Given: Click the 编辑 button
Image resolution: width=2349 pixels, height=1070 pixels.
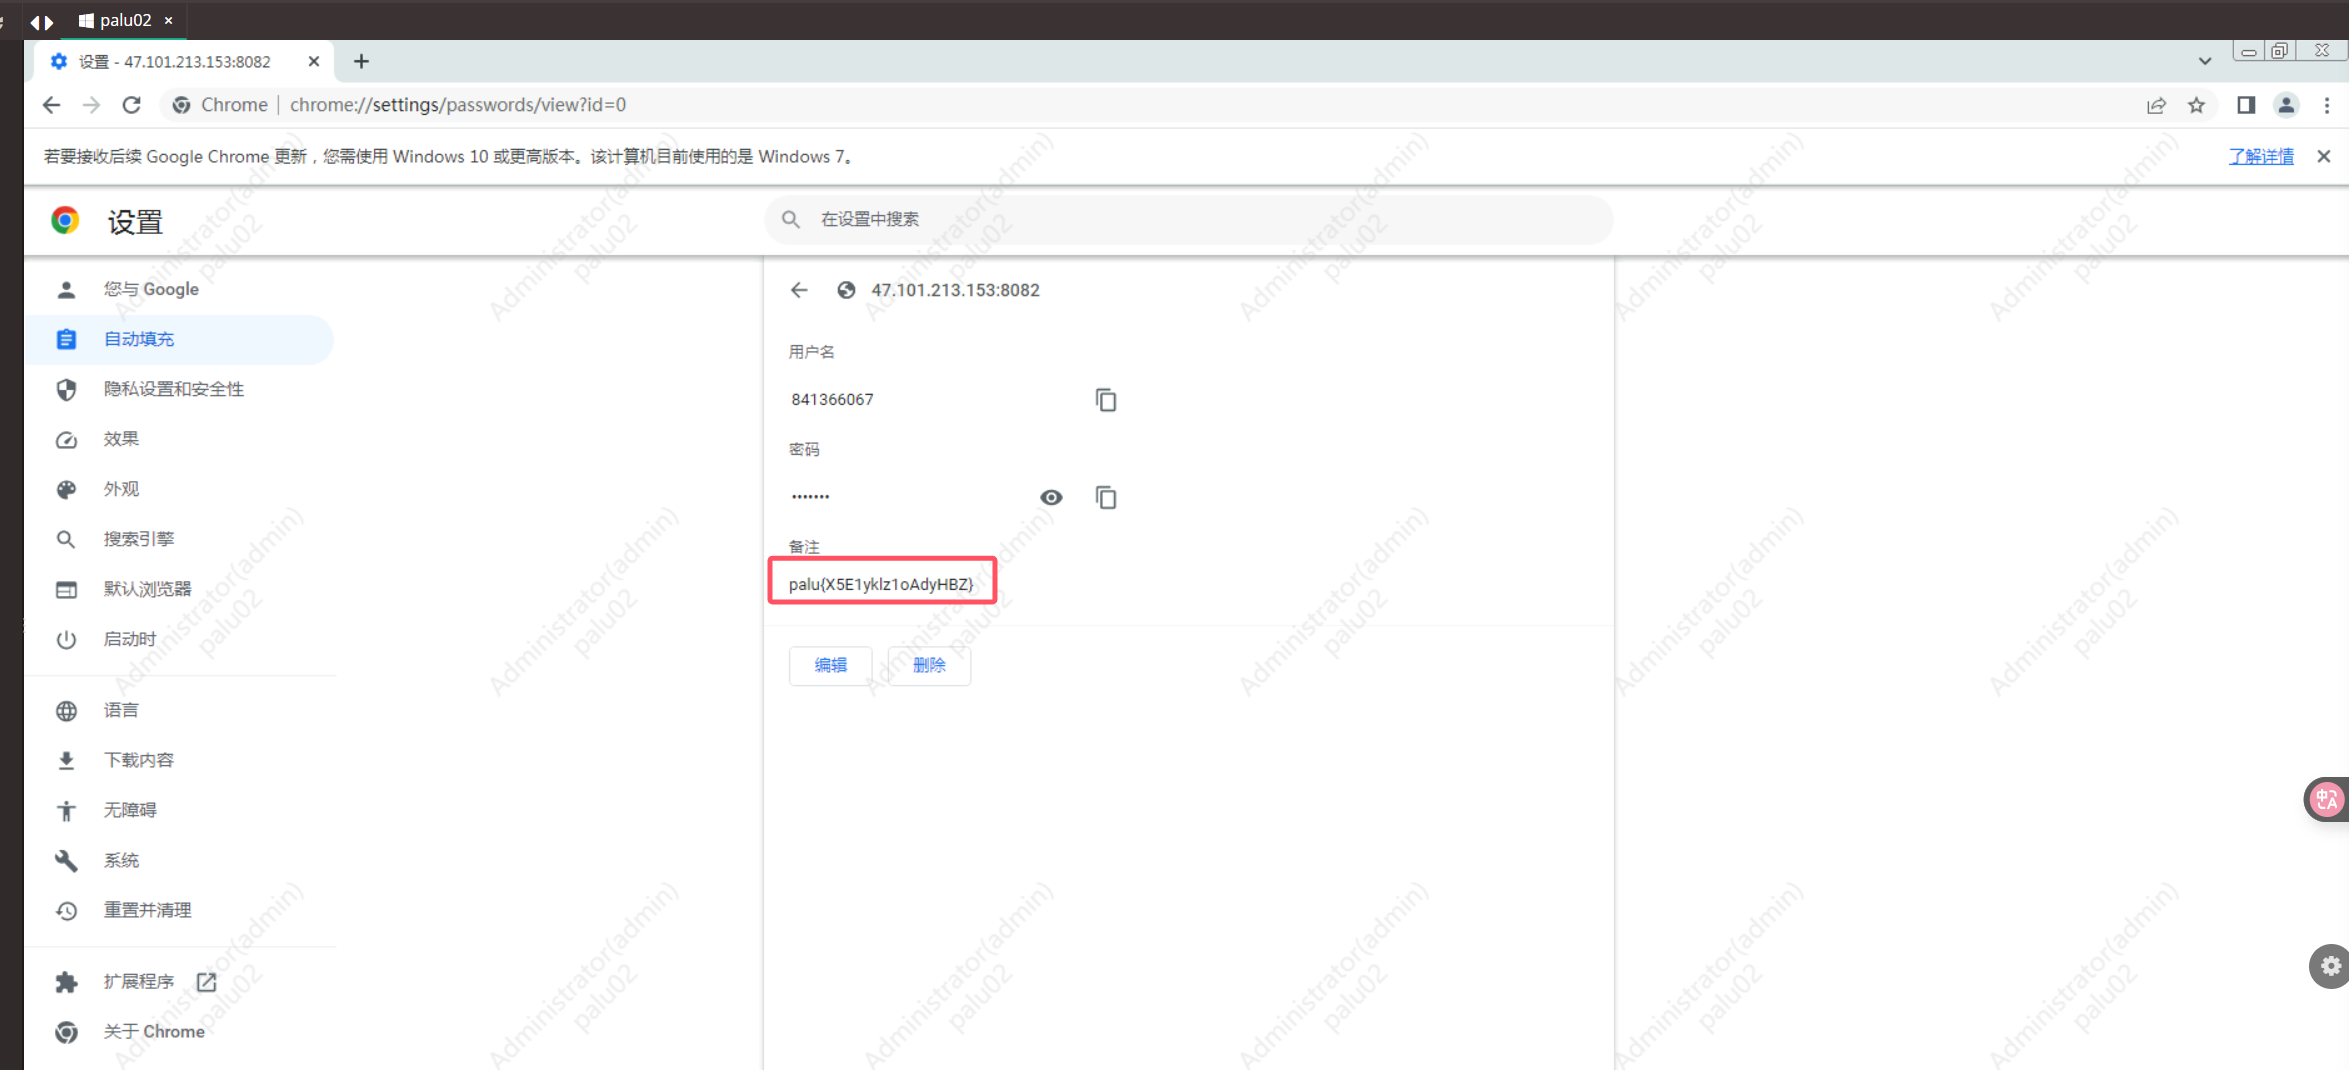Looking at the screenshot, I should coord(830,665).
